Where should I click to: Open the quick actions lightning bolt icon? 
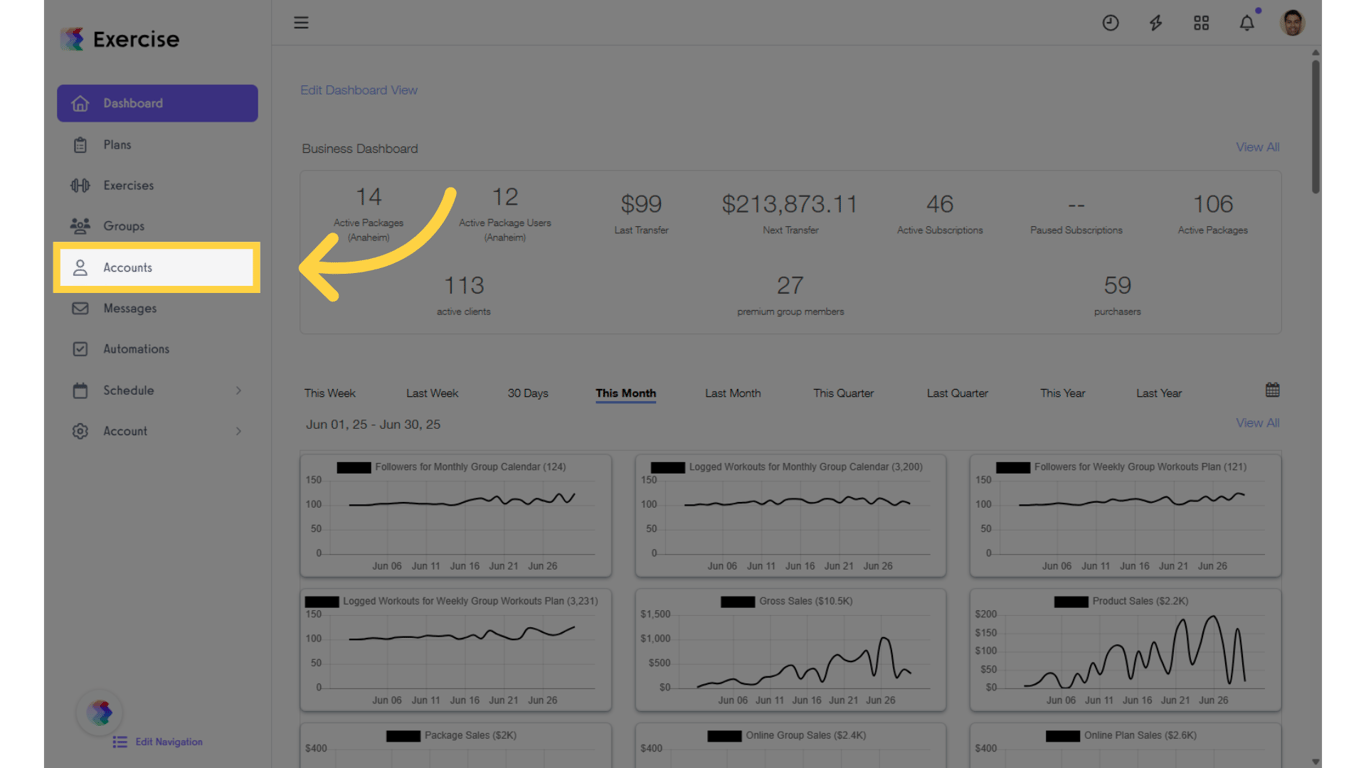[1155, 22]
